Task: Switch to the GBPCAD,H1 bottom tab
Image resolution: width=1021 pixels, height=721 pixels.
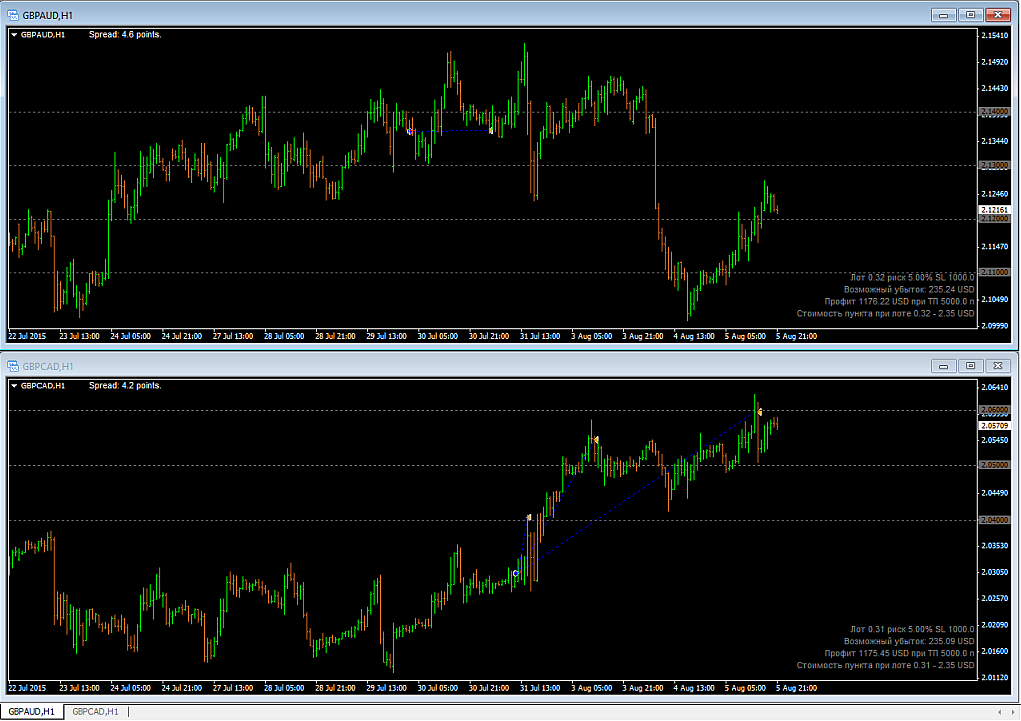Action: tap(95, 711)
